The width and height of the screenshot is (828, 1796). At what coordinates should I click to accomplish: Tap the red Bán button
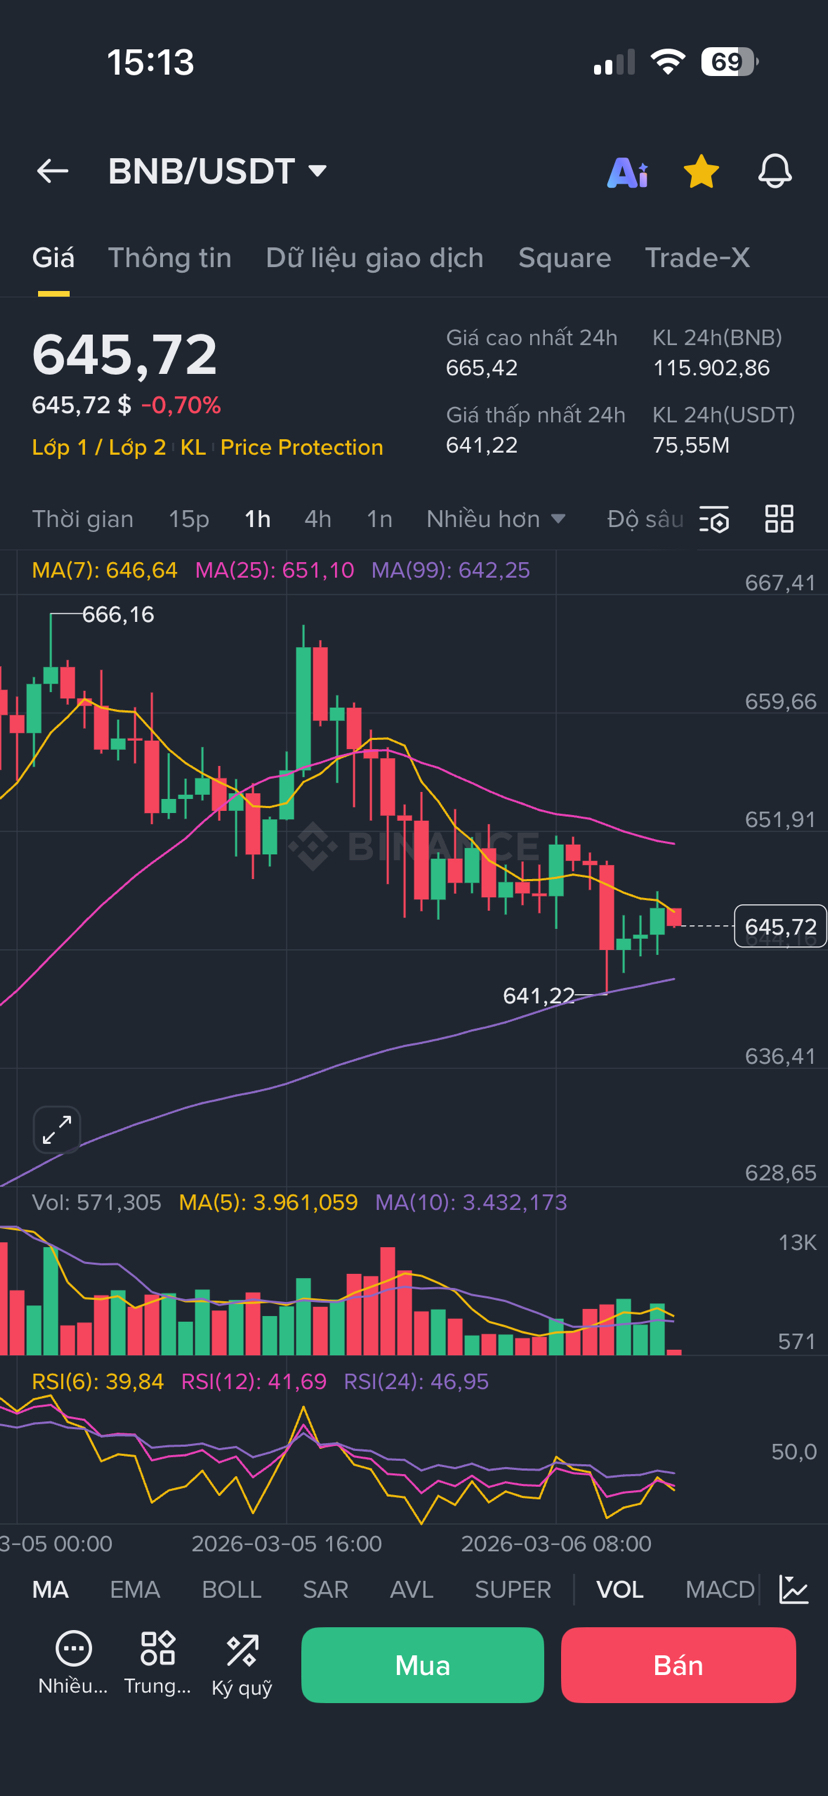678,1665
